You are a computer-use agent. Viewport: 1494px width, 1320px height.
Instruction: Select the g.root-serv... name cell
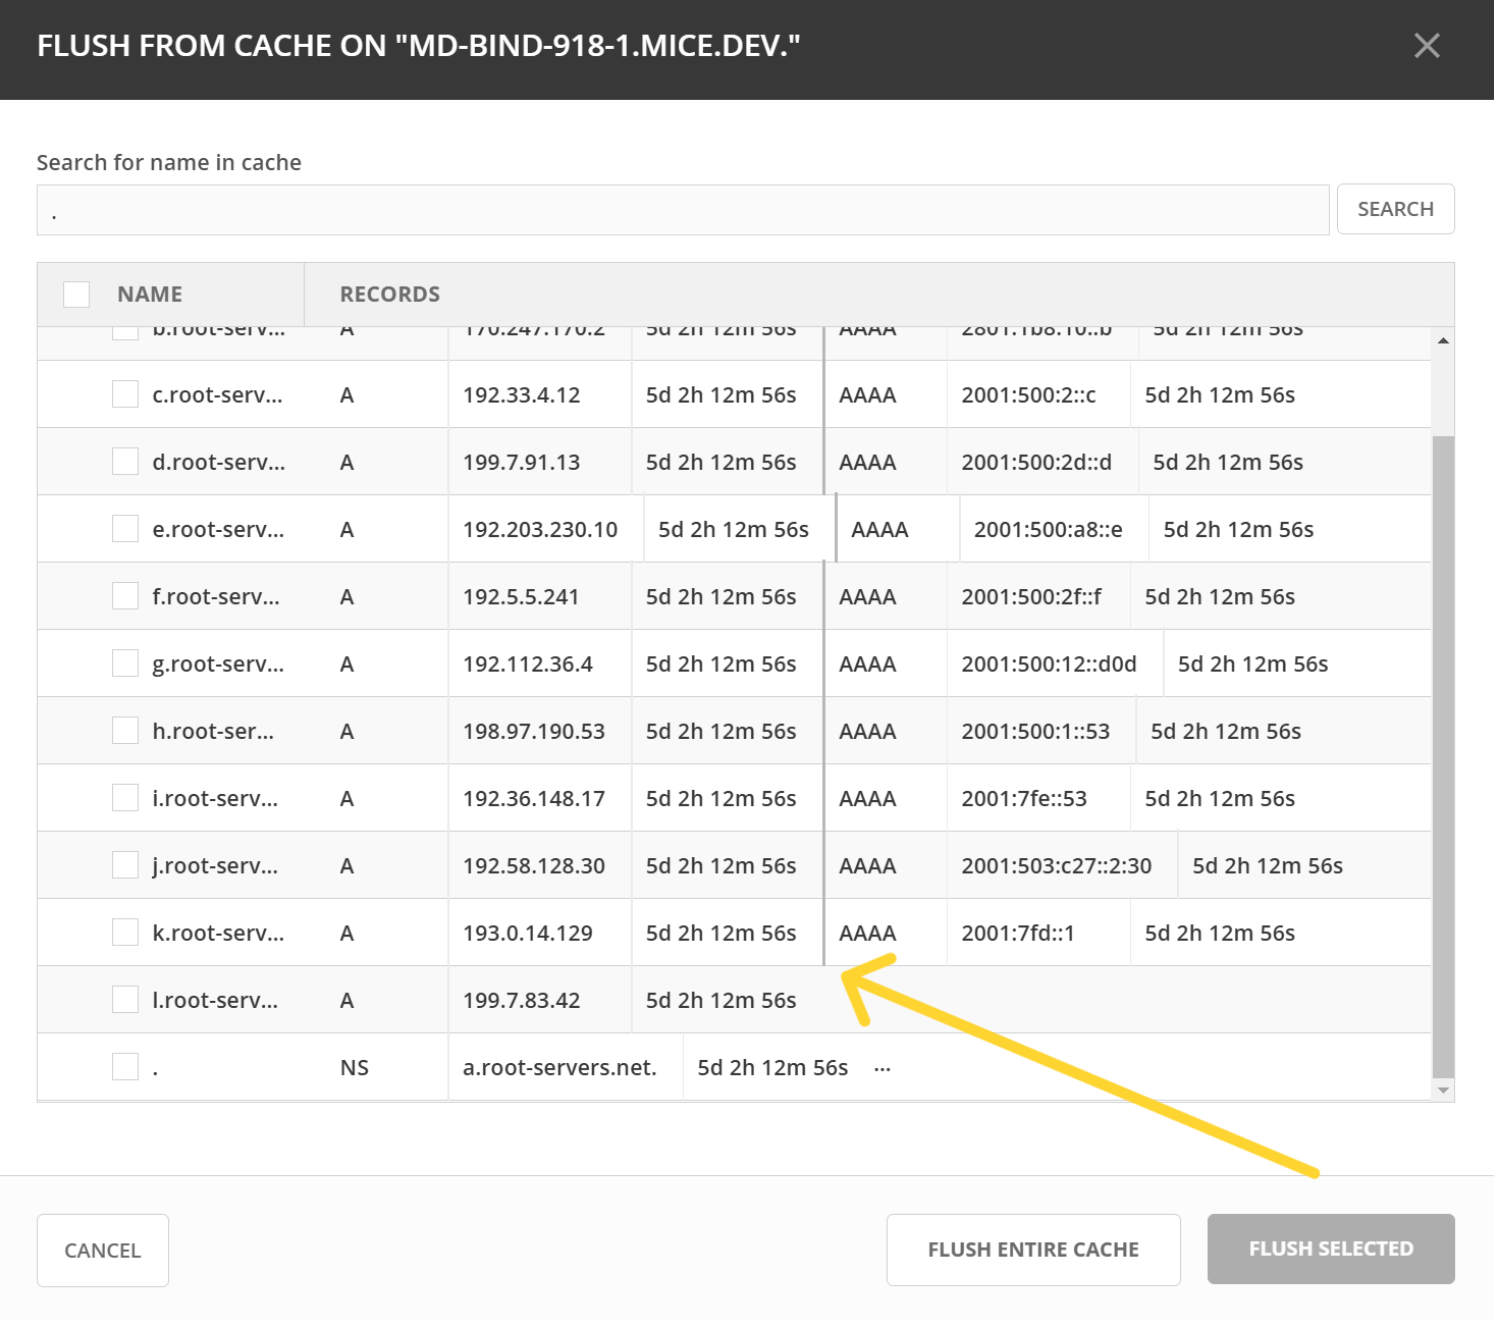[218, 664]
